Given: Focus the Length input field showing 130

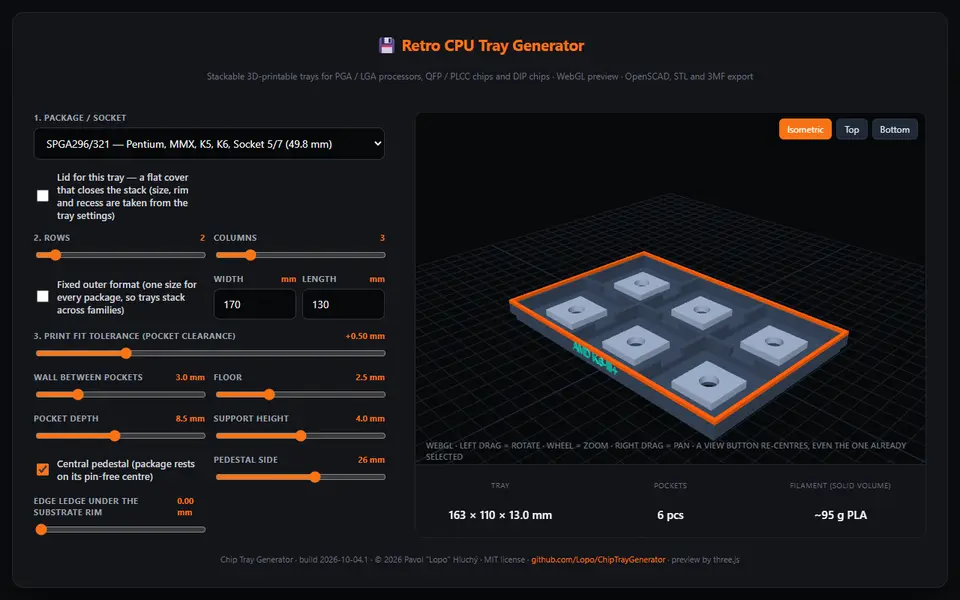Looking at the screenshot, I should [343, 304].
